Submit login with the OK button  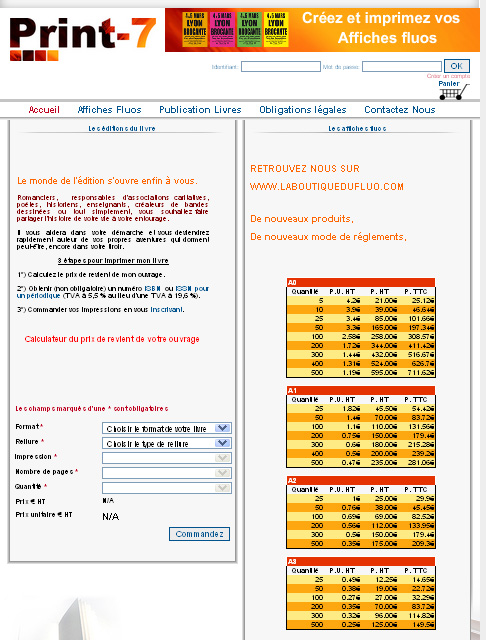coord(457,66)
